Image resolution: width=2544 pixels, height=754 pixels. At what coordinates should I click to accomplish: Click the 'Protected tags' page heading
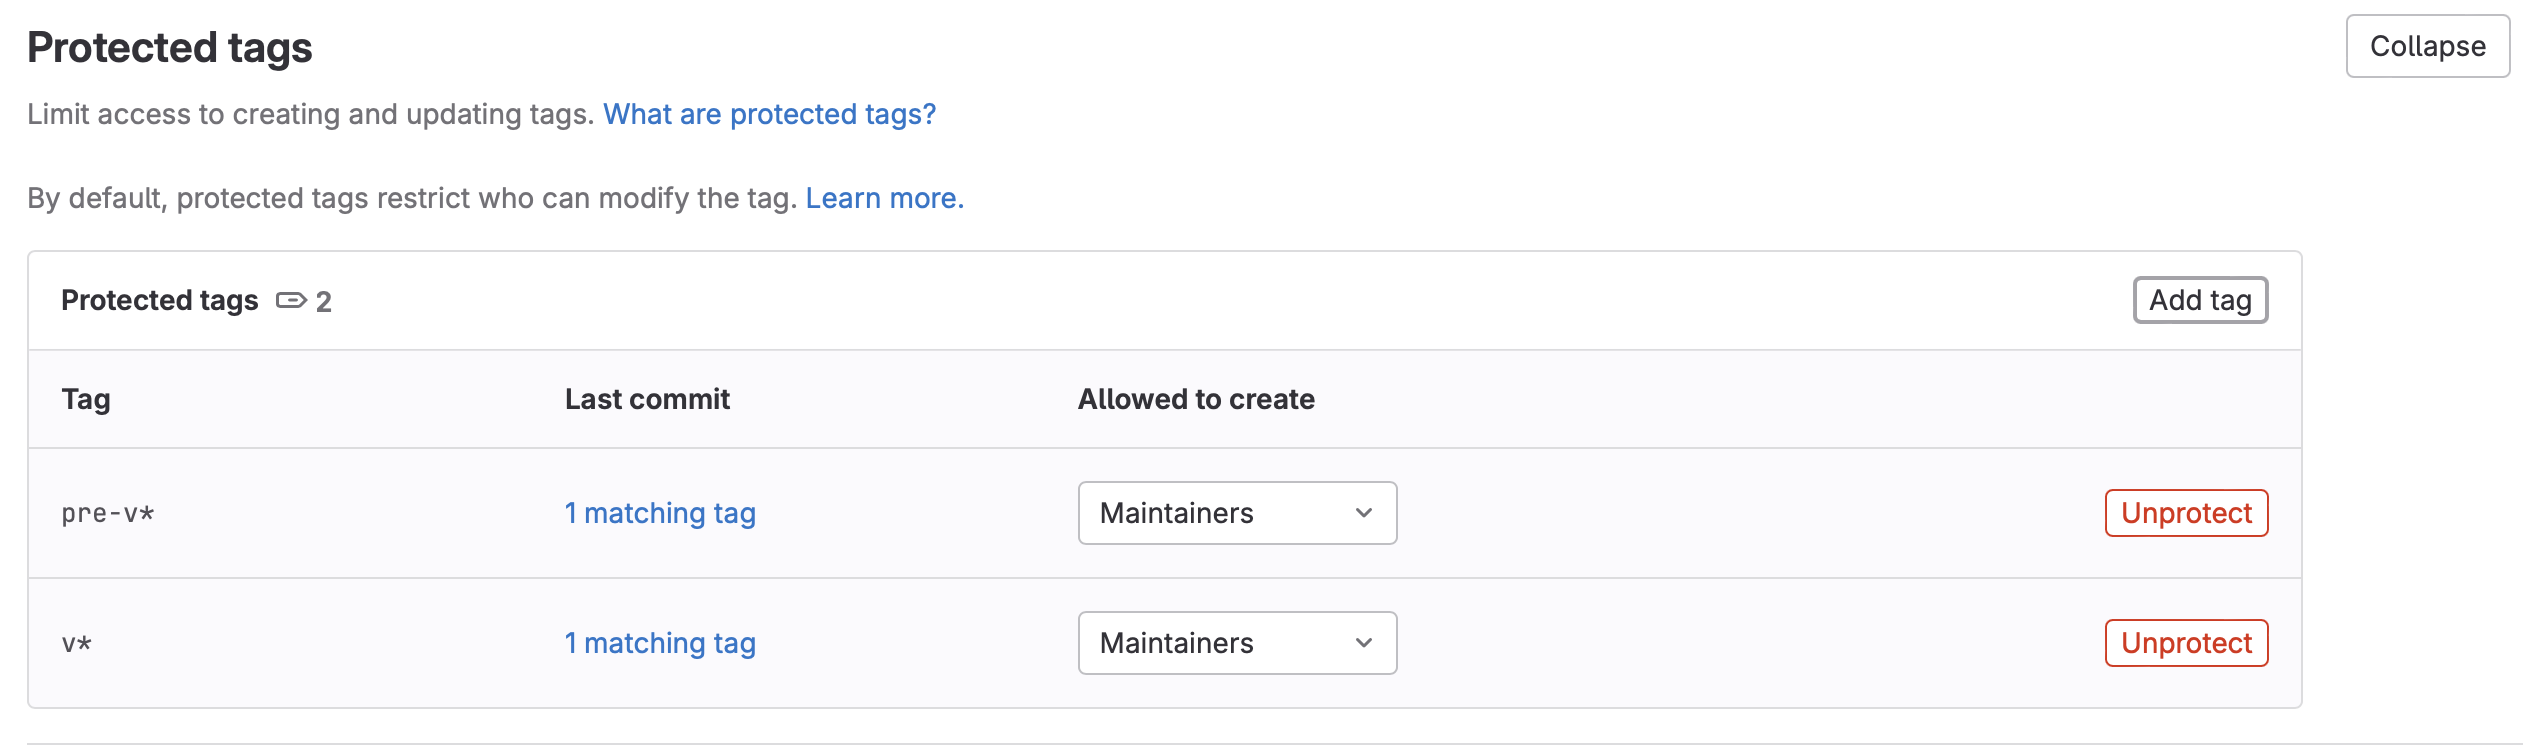coord(169,48)
